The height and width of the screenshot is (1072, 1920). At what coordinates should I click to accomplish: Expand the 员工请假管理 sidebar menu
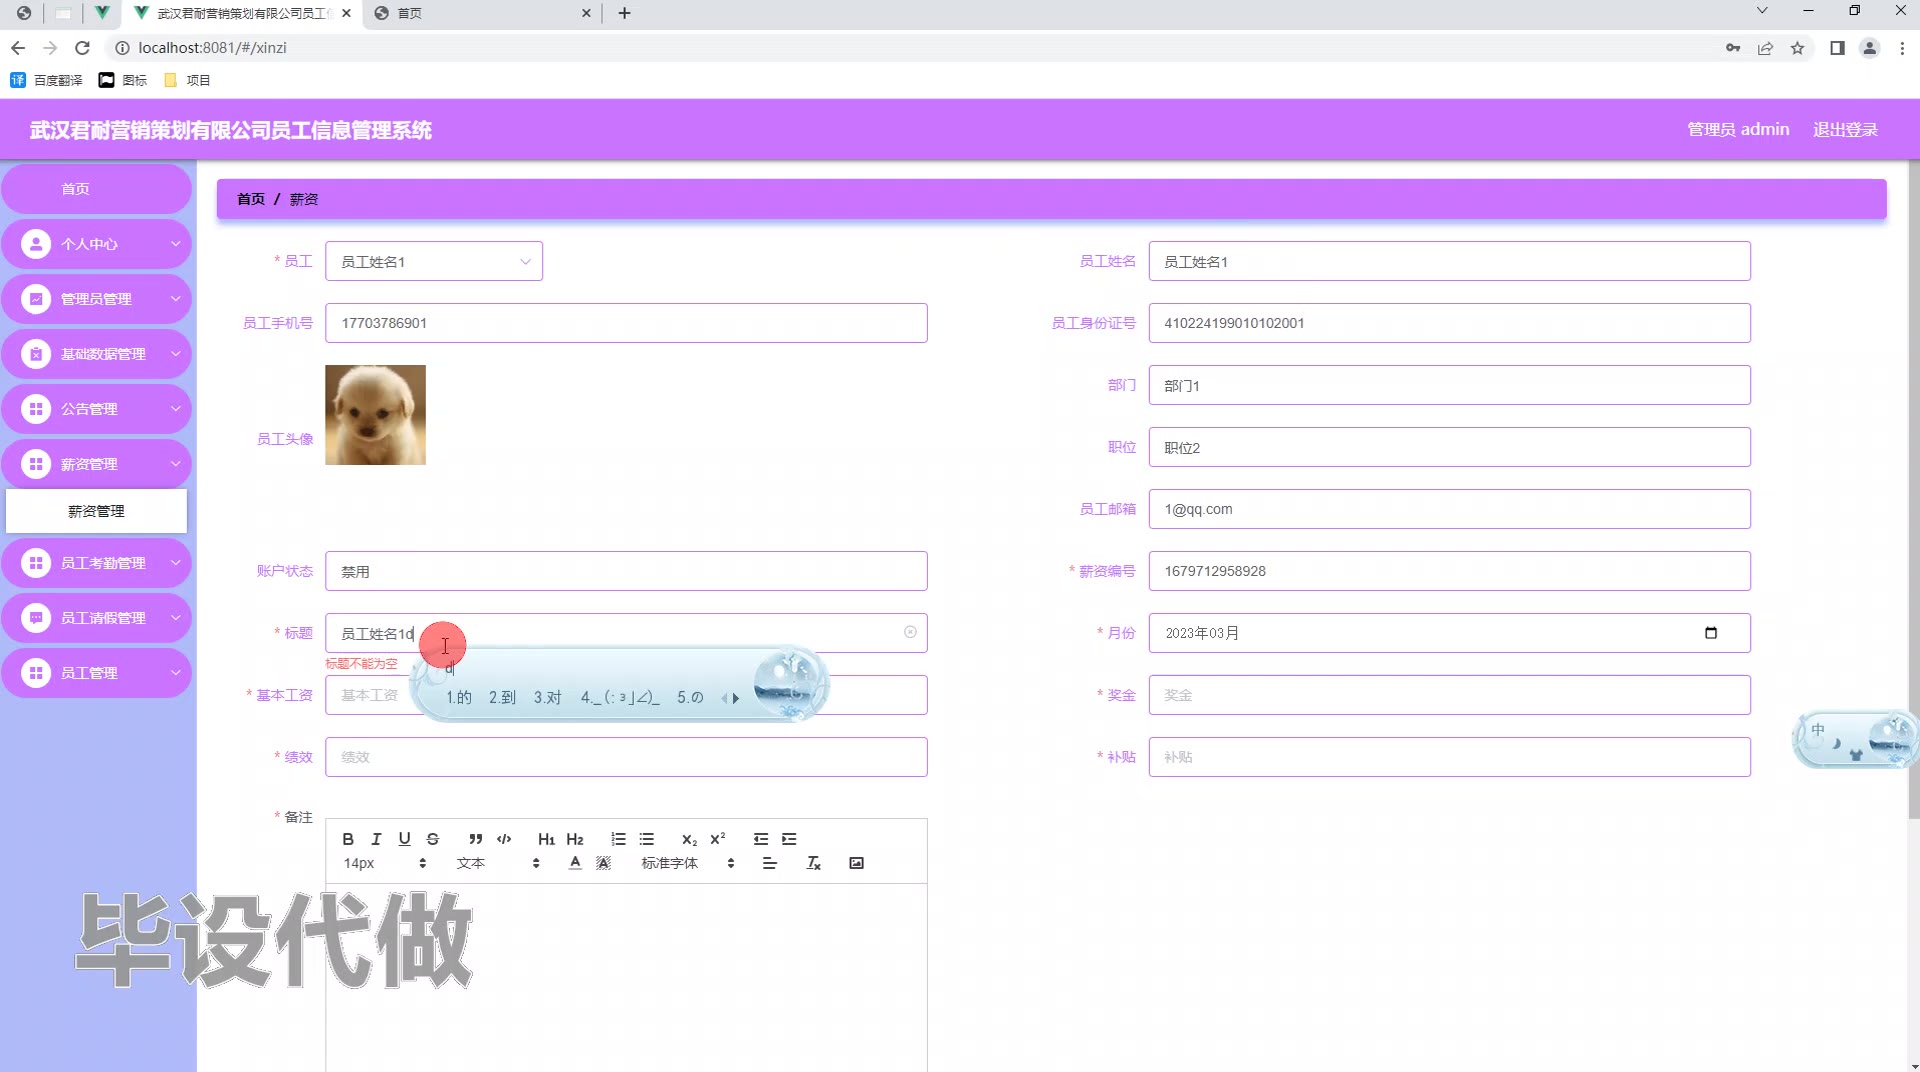point(96,618)
